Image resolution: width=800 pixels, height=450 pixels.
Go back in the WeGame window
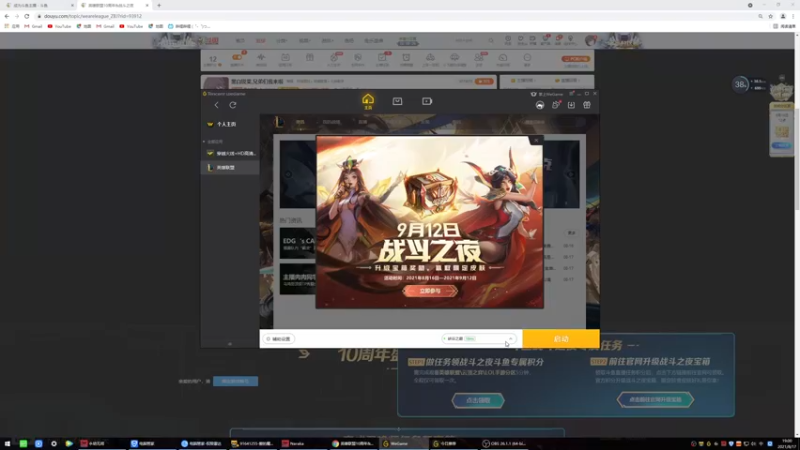(x=216, y=105)
